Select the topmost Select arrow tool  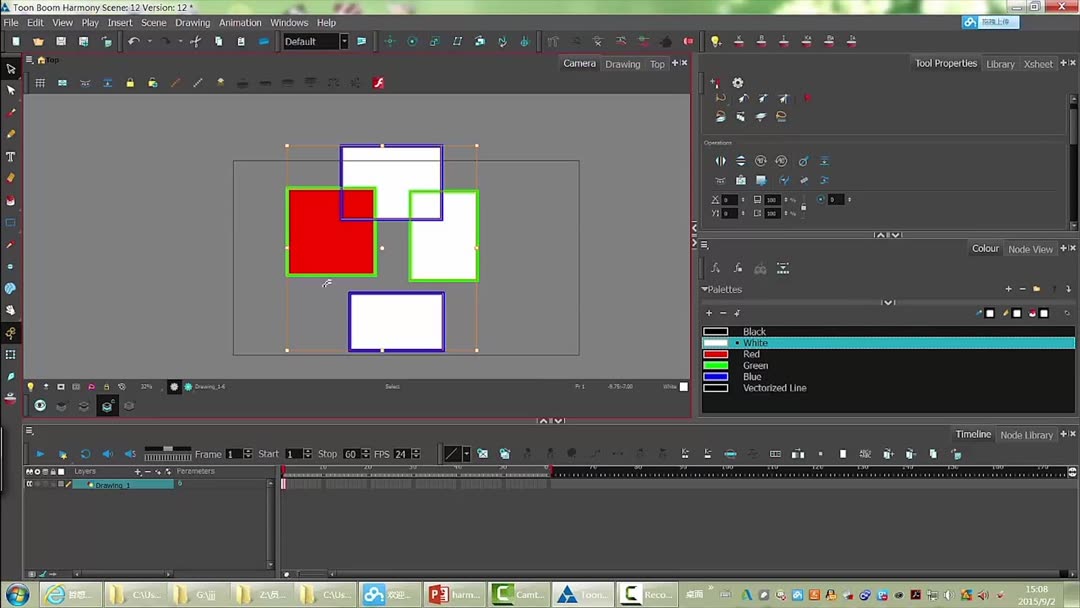[11, 68]
